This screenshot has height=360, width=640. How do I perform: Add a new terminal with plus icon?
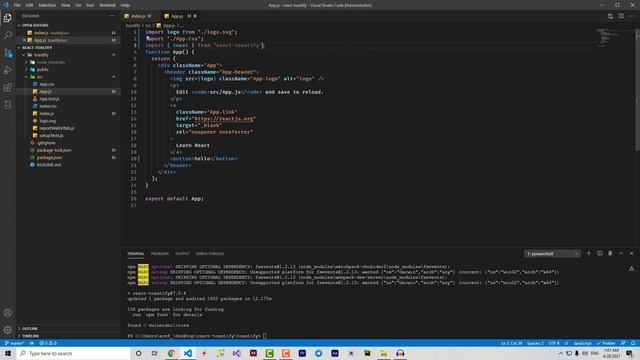(589, 253)
